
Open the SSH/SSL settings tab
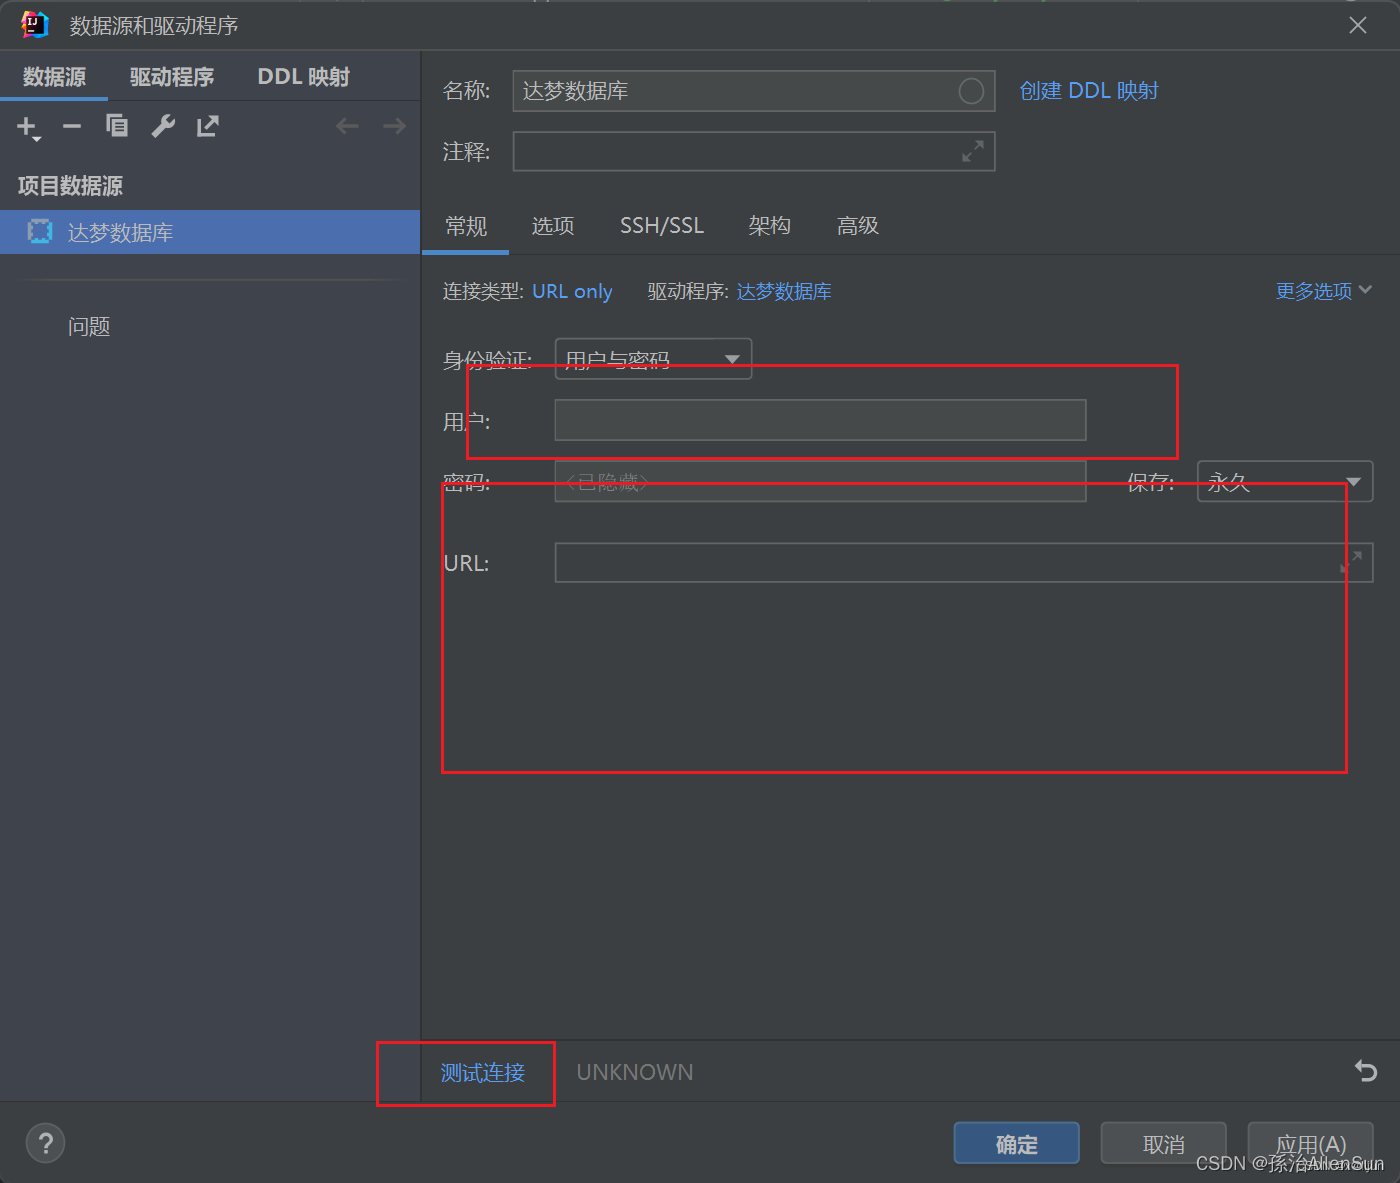(x=662, y=226)
